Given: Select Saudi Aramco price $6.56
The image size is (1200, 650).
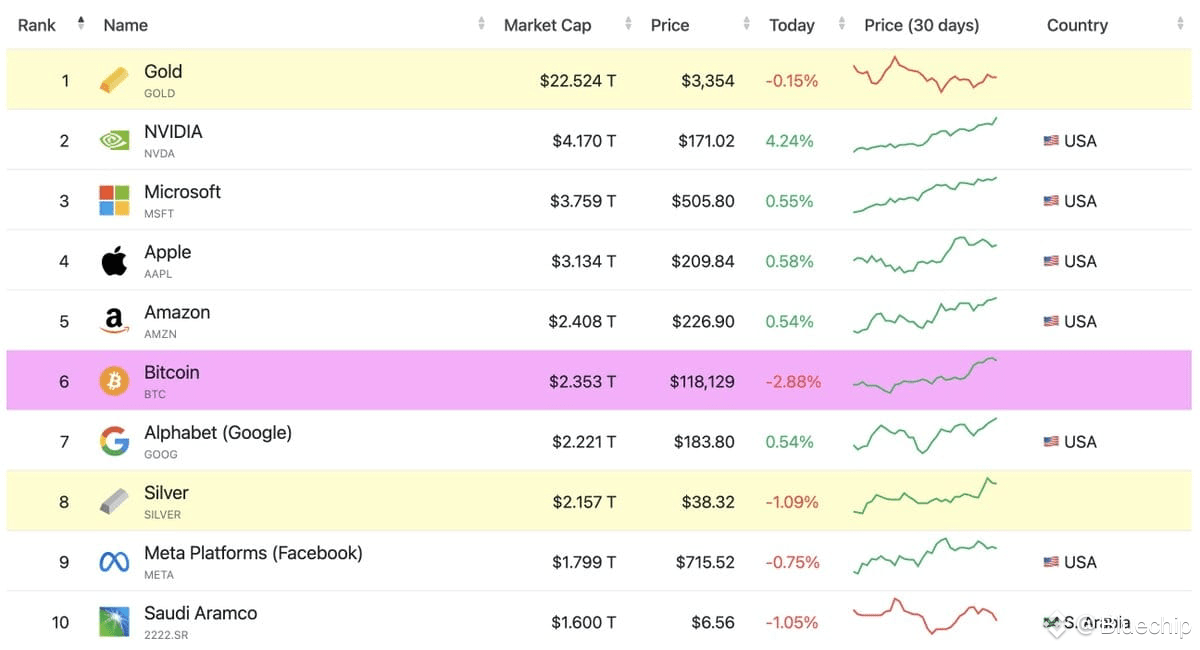Looking at the screenshot, I should point(713,622).
